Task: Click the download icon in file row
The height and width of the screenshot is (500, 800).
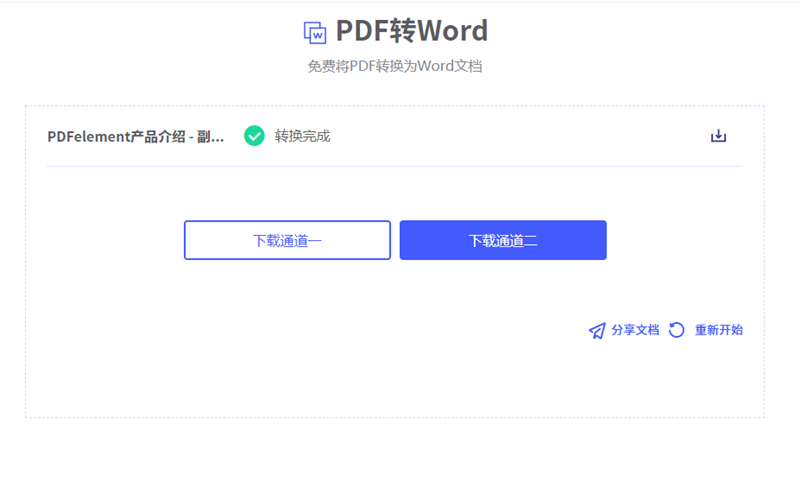Action: point(718,136)
